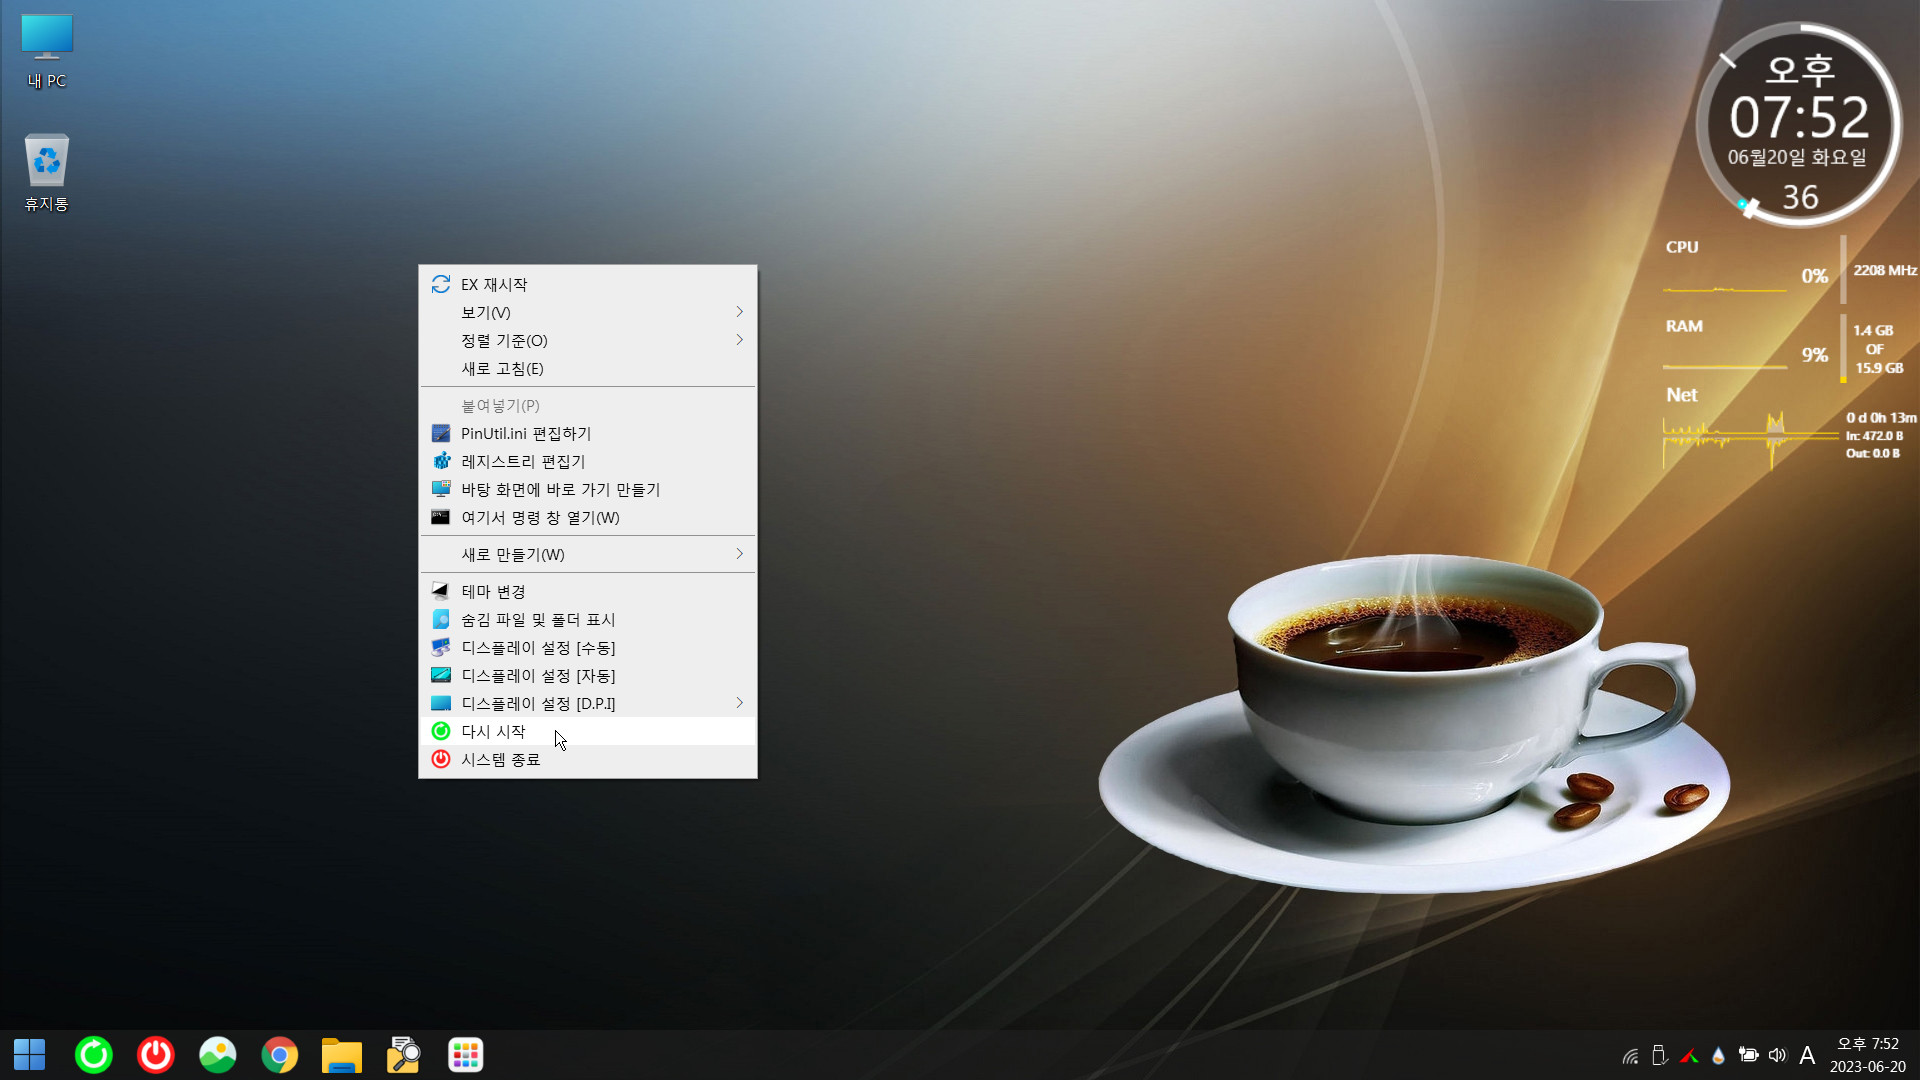Launch Chrome from the taskbar
Screen dimensions: 1920x1080
click(280, 1055)
